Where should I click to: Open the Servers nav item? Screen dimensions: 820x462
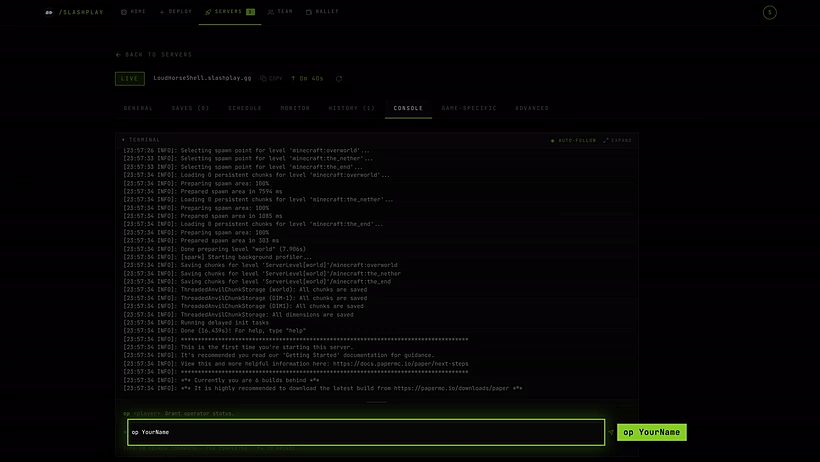coord(230,12)
